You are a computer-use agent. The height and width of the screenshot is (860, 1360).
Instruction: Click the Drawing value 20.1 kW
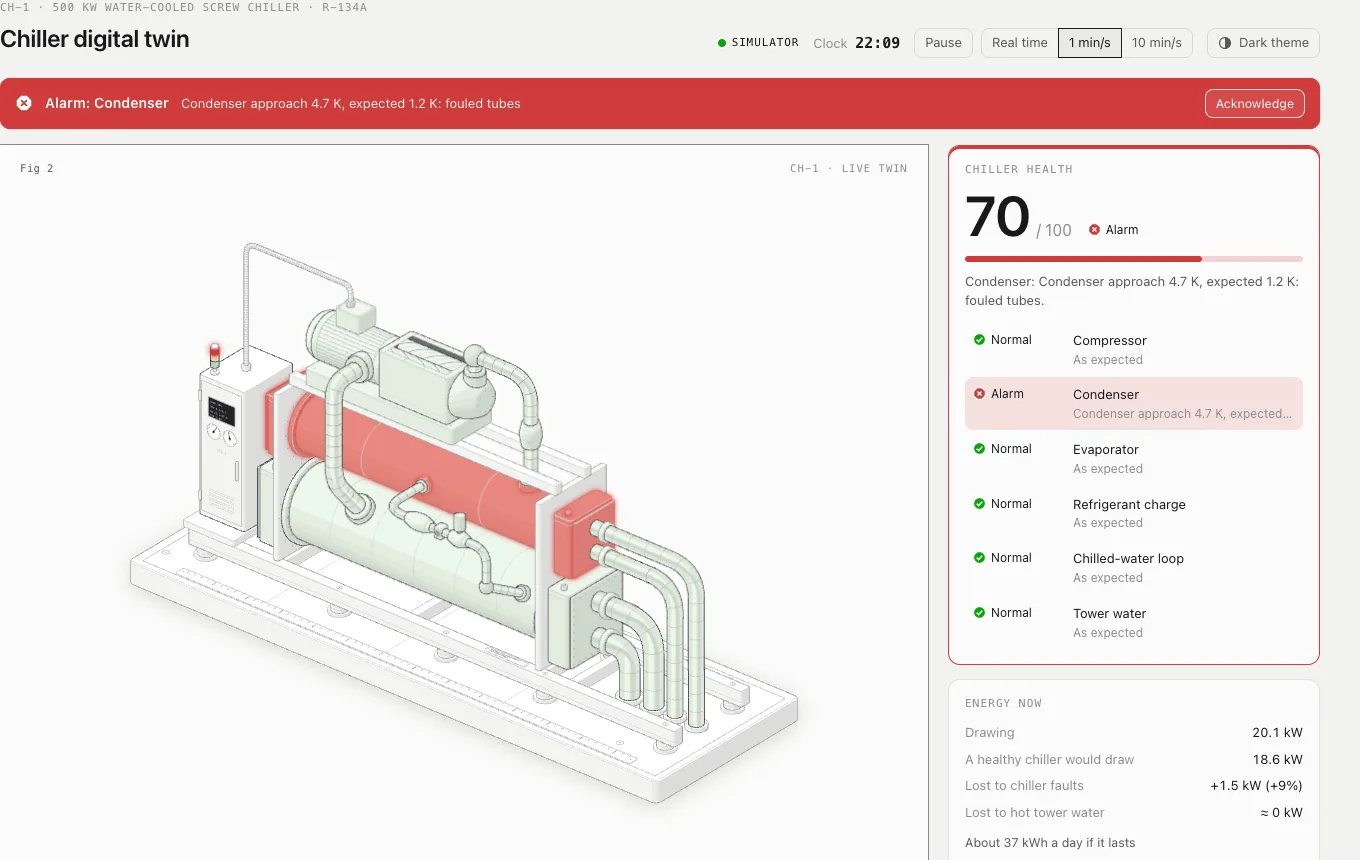1277,733
